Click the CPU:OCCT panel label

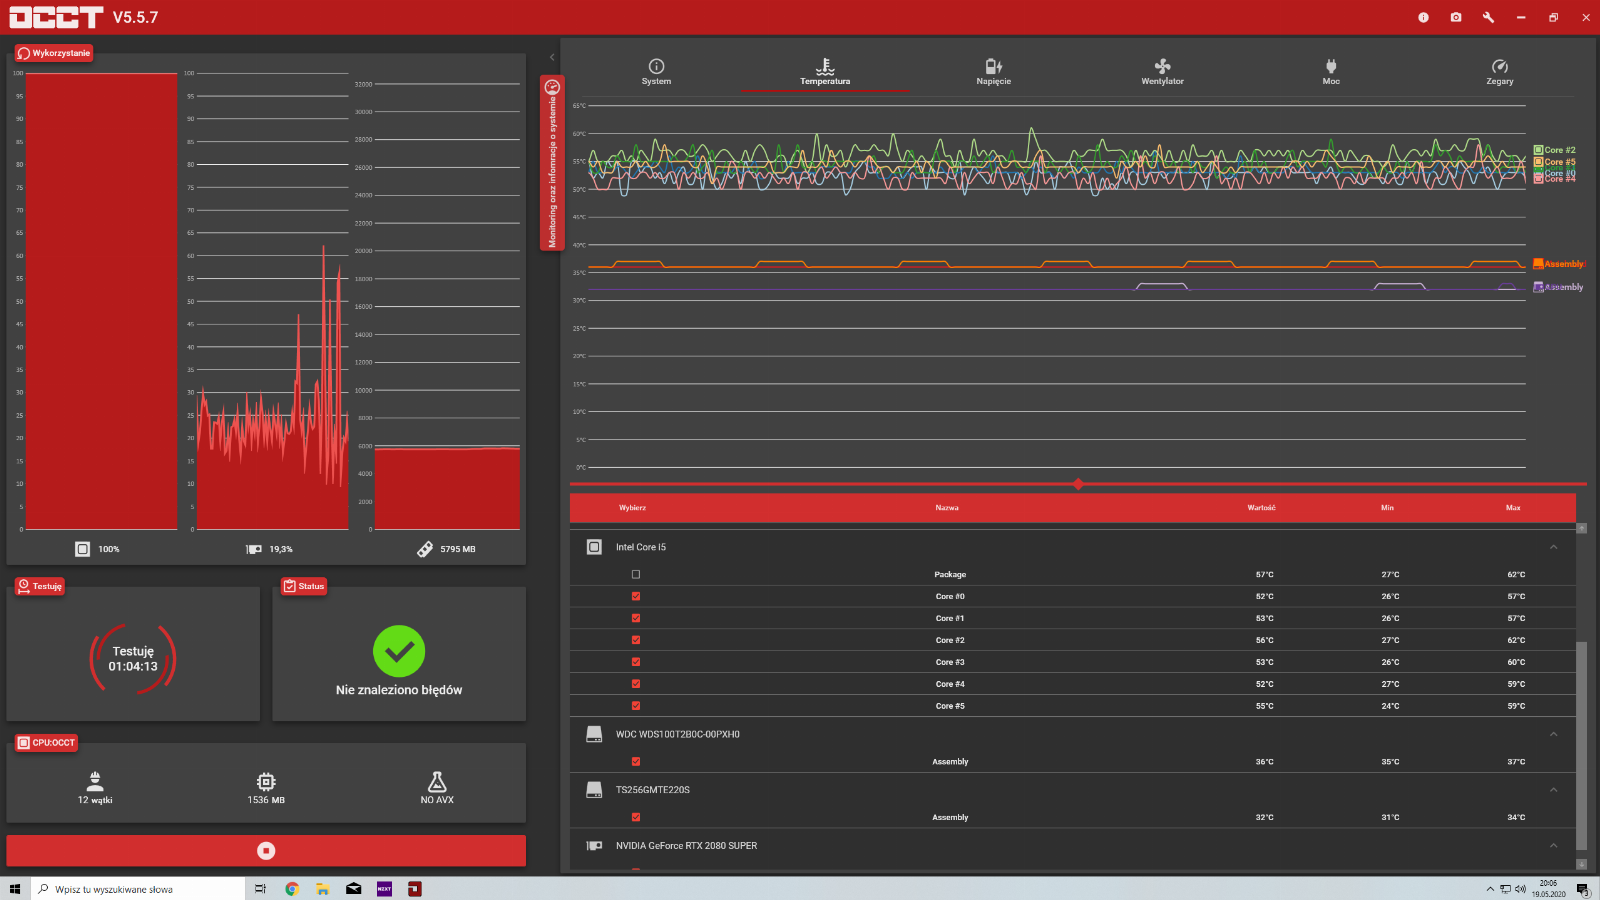[46, 743]
